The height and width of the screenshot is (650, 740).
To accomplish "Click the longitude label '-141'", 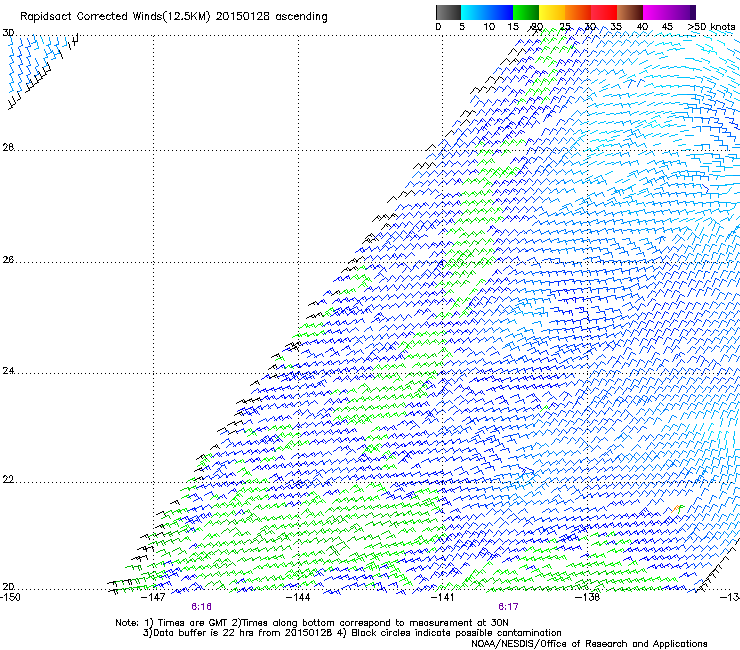I will coord(442,597).
